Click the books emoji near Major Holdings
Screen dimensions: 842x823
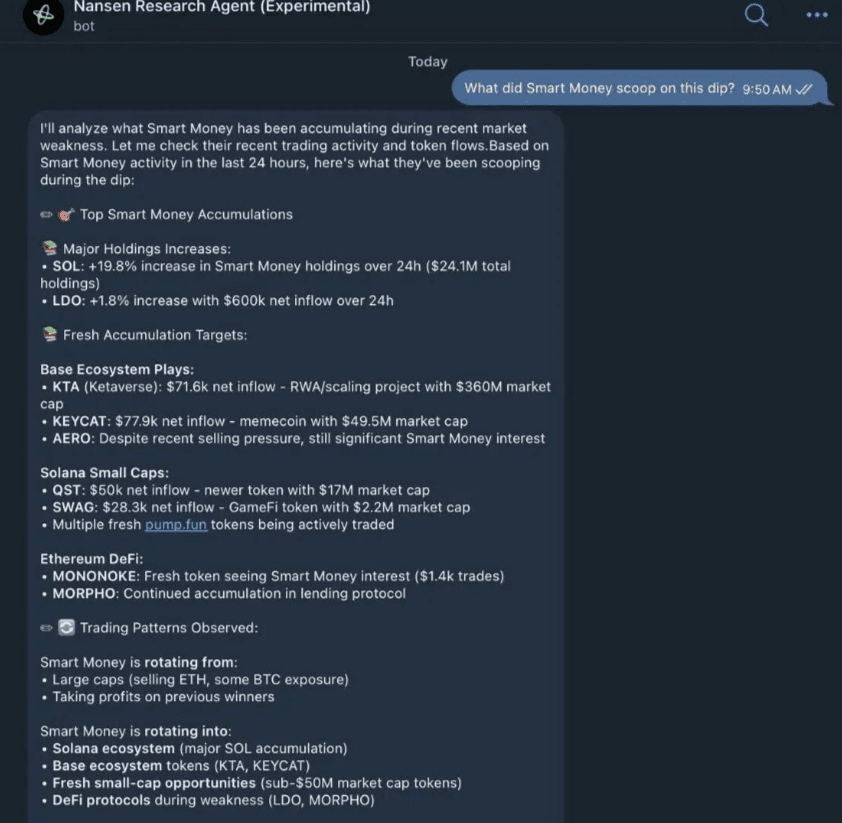(49, 248)
